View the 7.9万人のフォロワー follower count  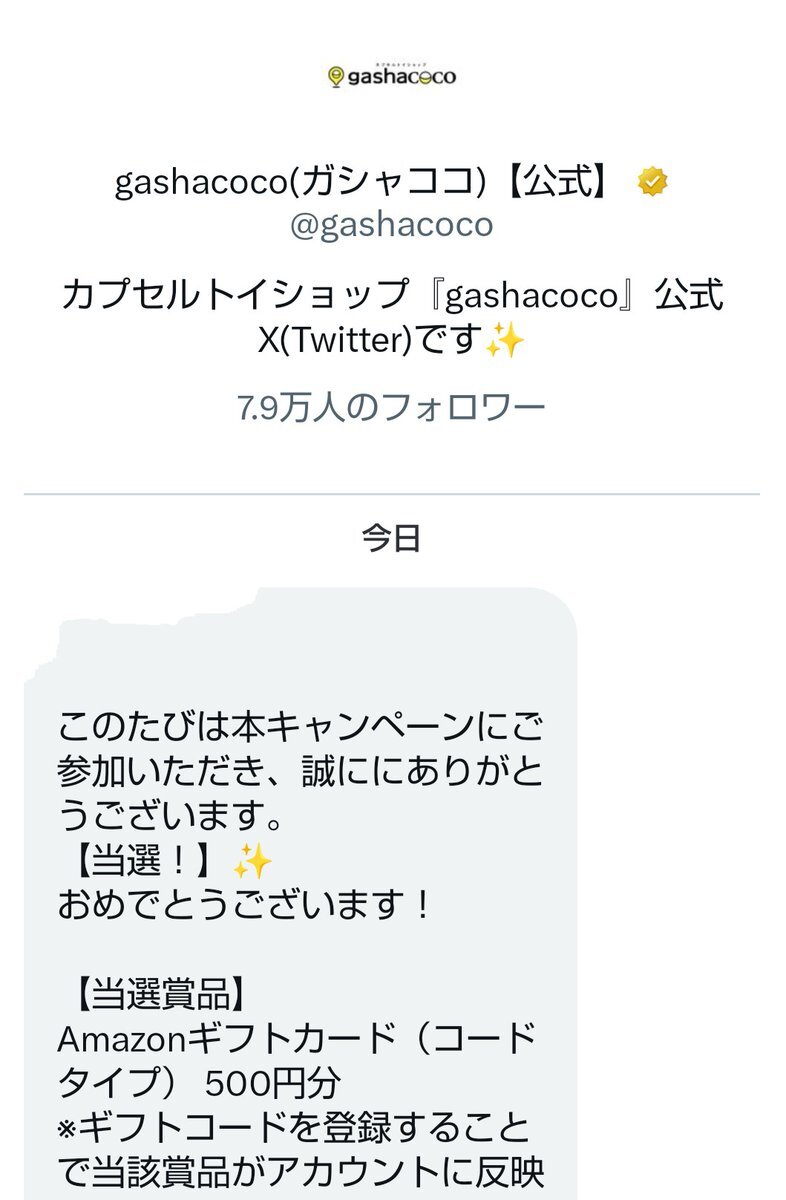[x=392, y=408]
